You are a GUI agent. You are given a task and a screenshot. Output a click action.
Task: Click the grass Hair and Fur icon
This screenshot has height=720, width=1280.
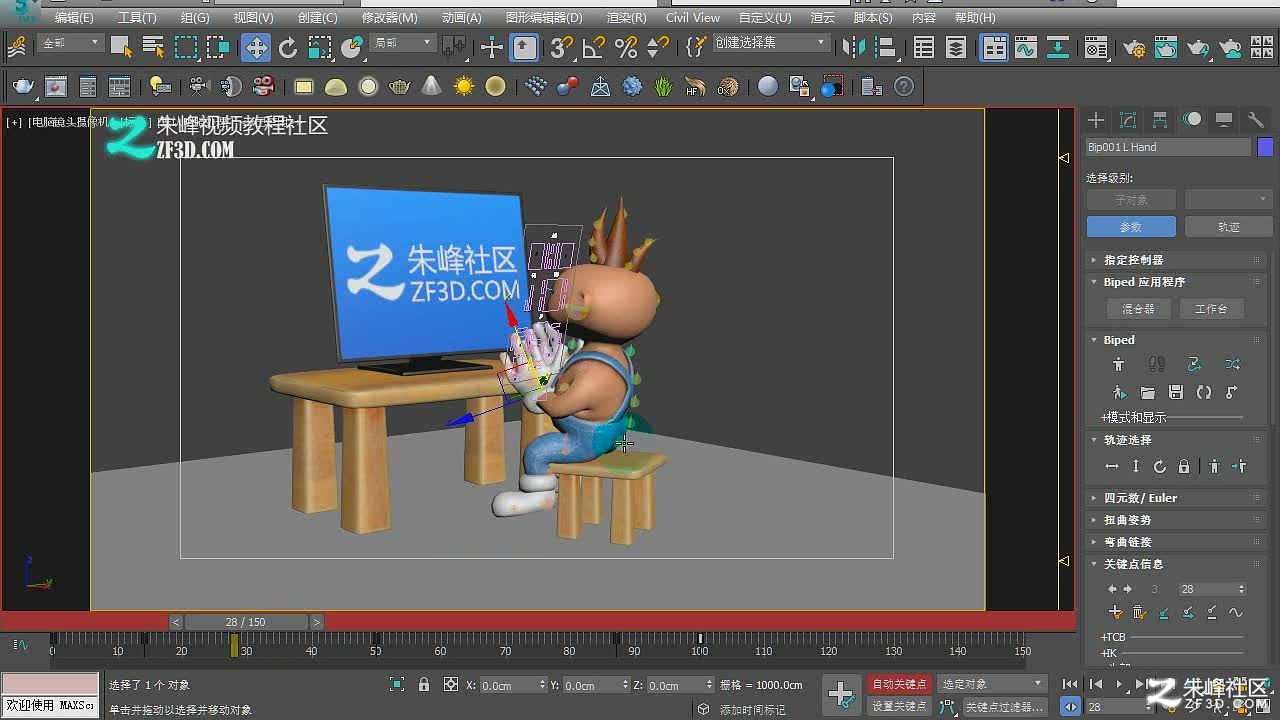point(664,87)
